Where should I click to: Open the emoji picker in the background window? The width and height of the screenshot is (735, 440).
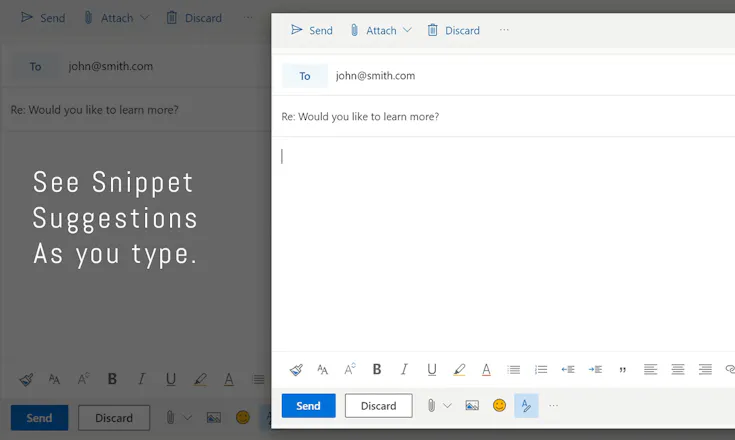pyautogui.click(x=243, y=417)
